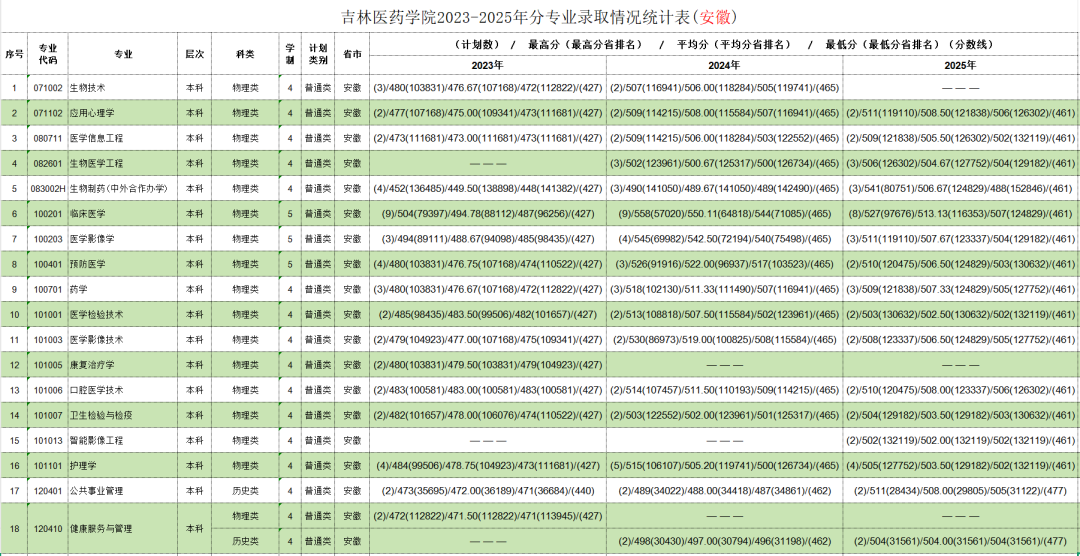Click the 科类 column header
The image size is (1080, 556).
pos(245,54)
